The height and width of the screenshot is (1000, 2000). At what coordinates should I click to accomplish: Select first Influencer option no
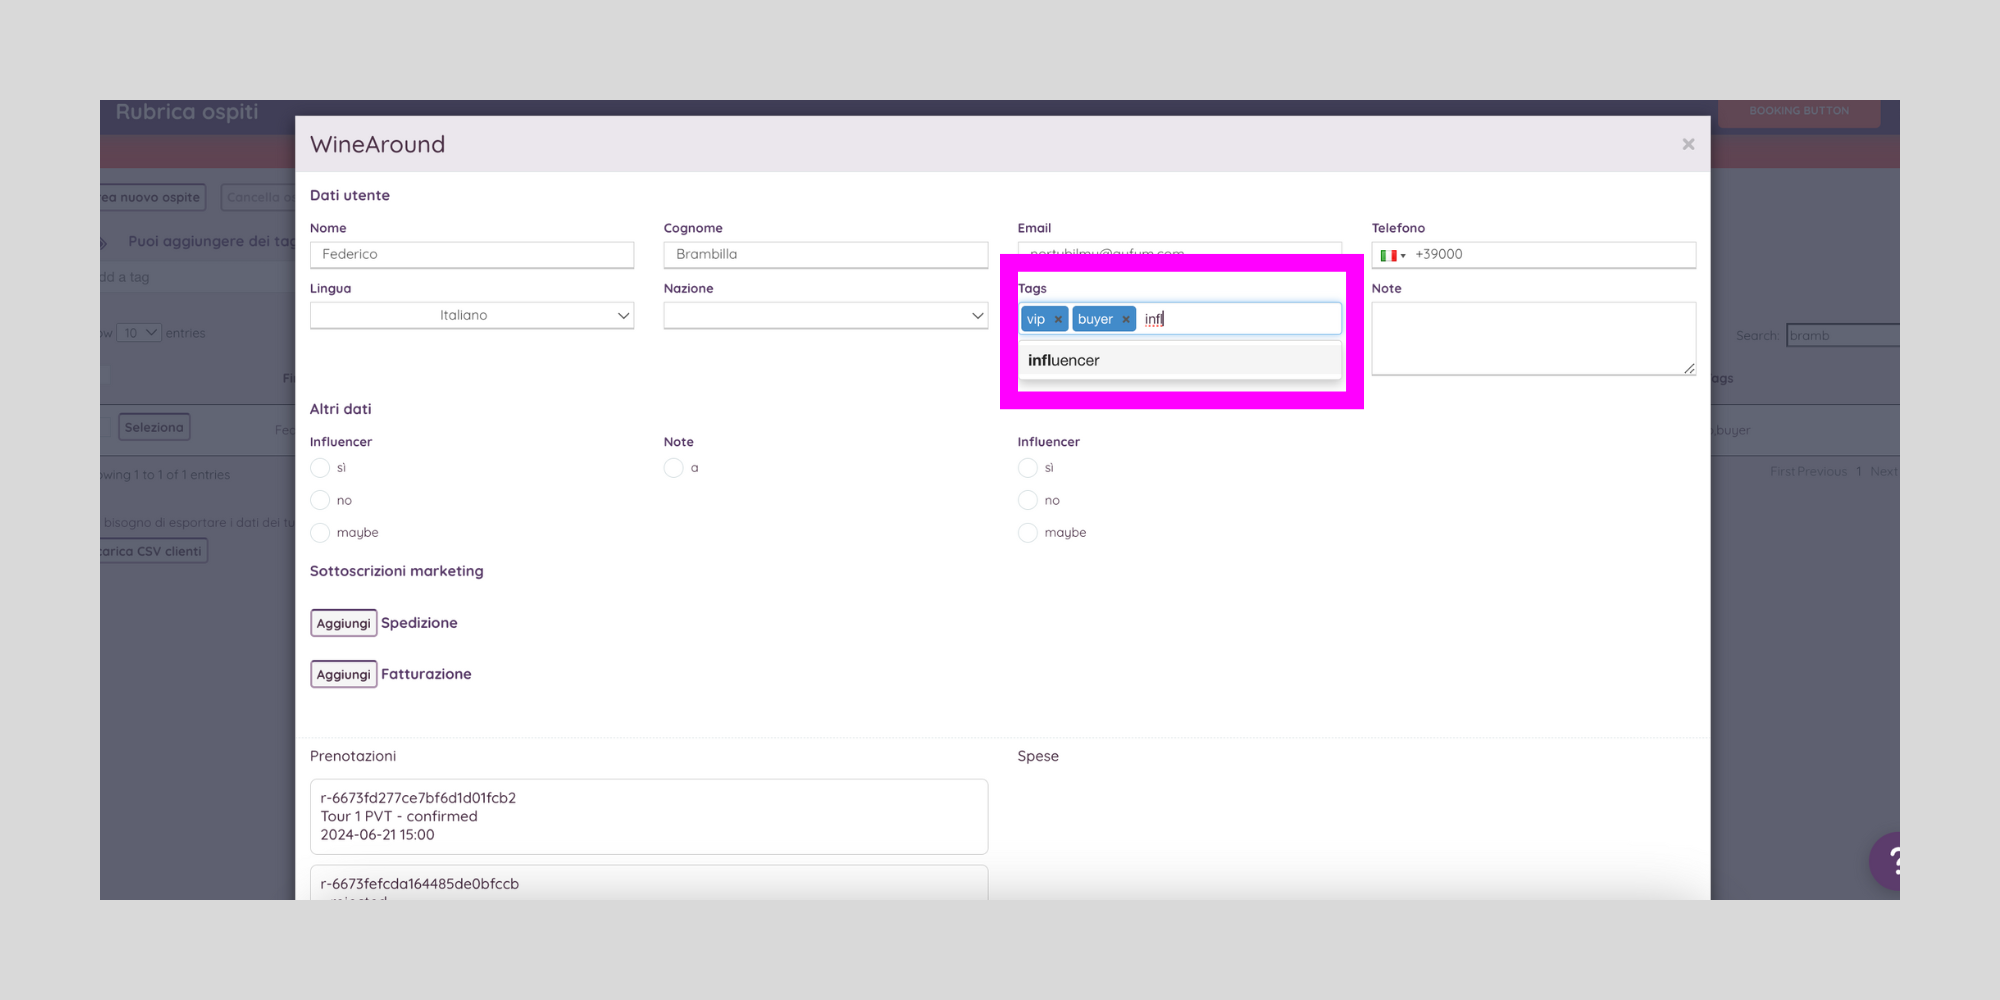320,500
